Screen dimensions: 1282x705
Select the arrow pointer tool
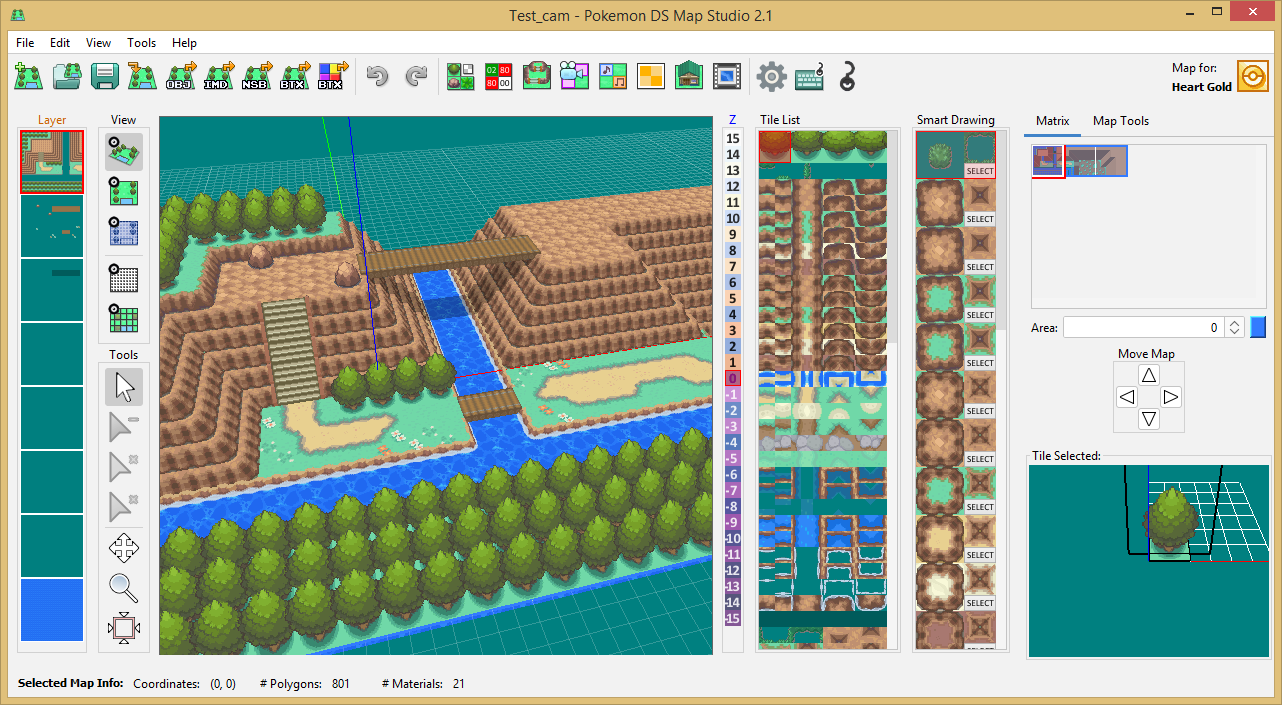[x=124, y=387]
